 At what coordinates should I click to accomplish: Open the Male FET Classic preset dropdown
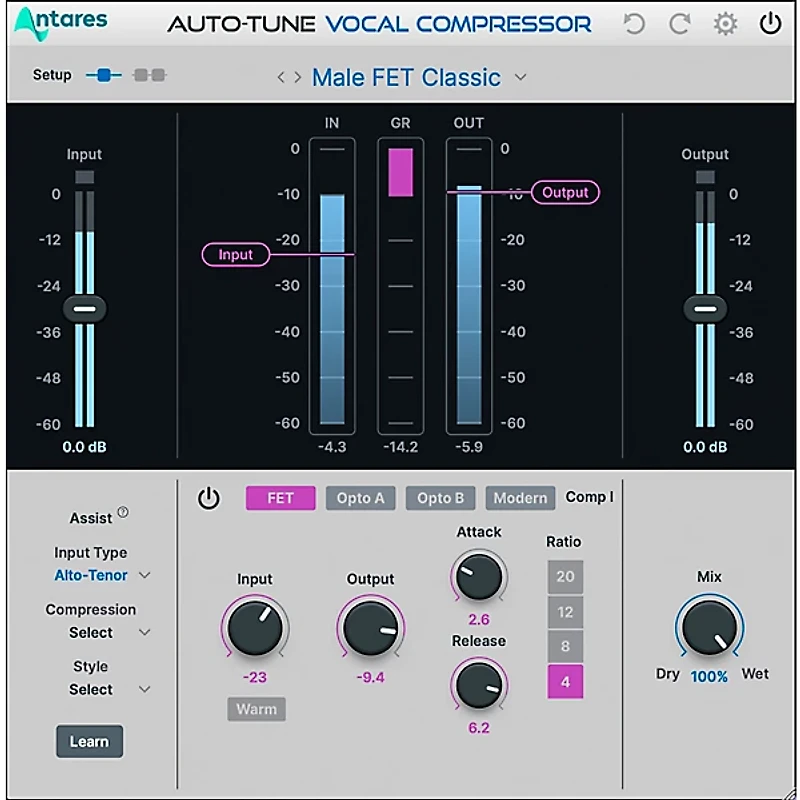520,78
